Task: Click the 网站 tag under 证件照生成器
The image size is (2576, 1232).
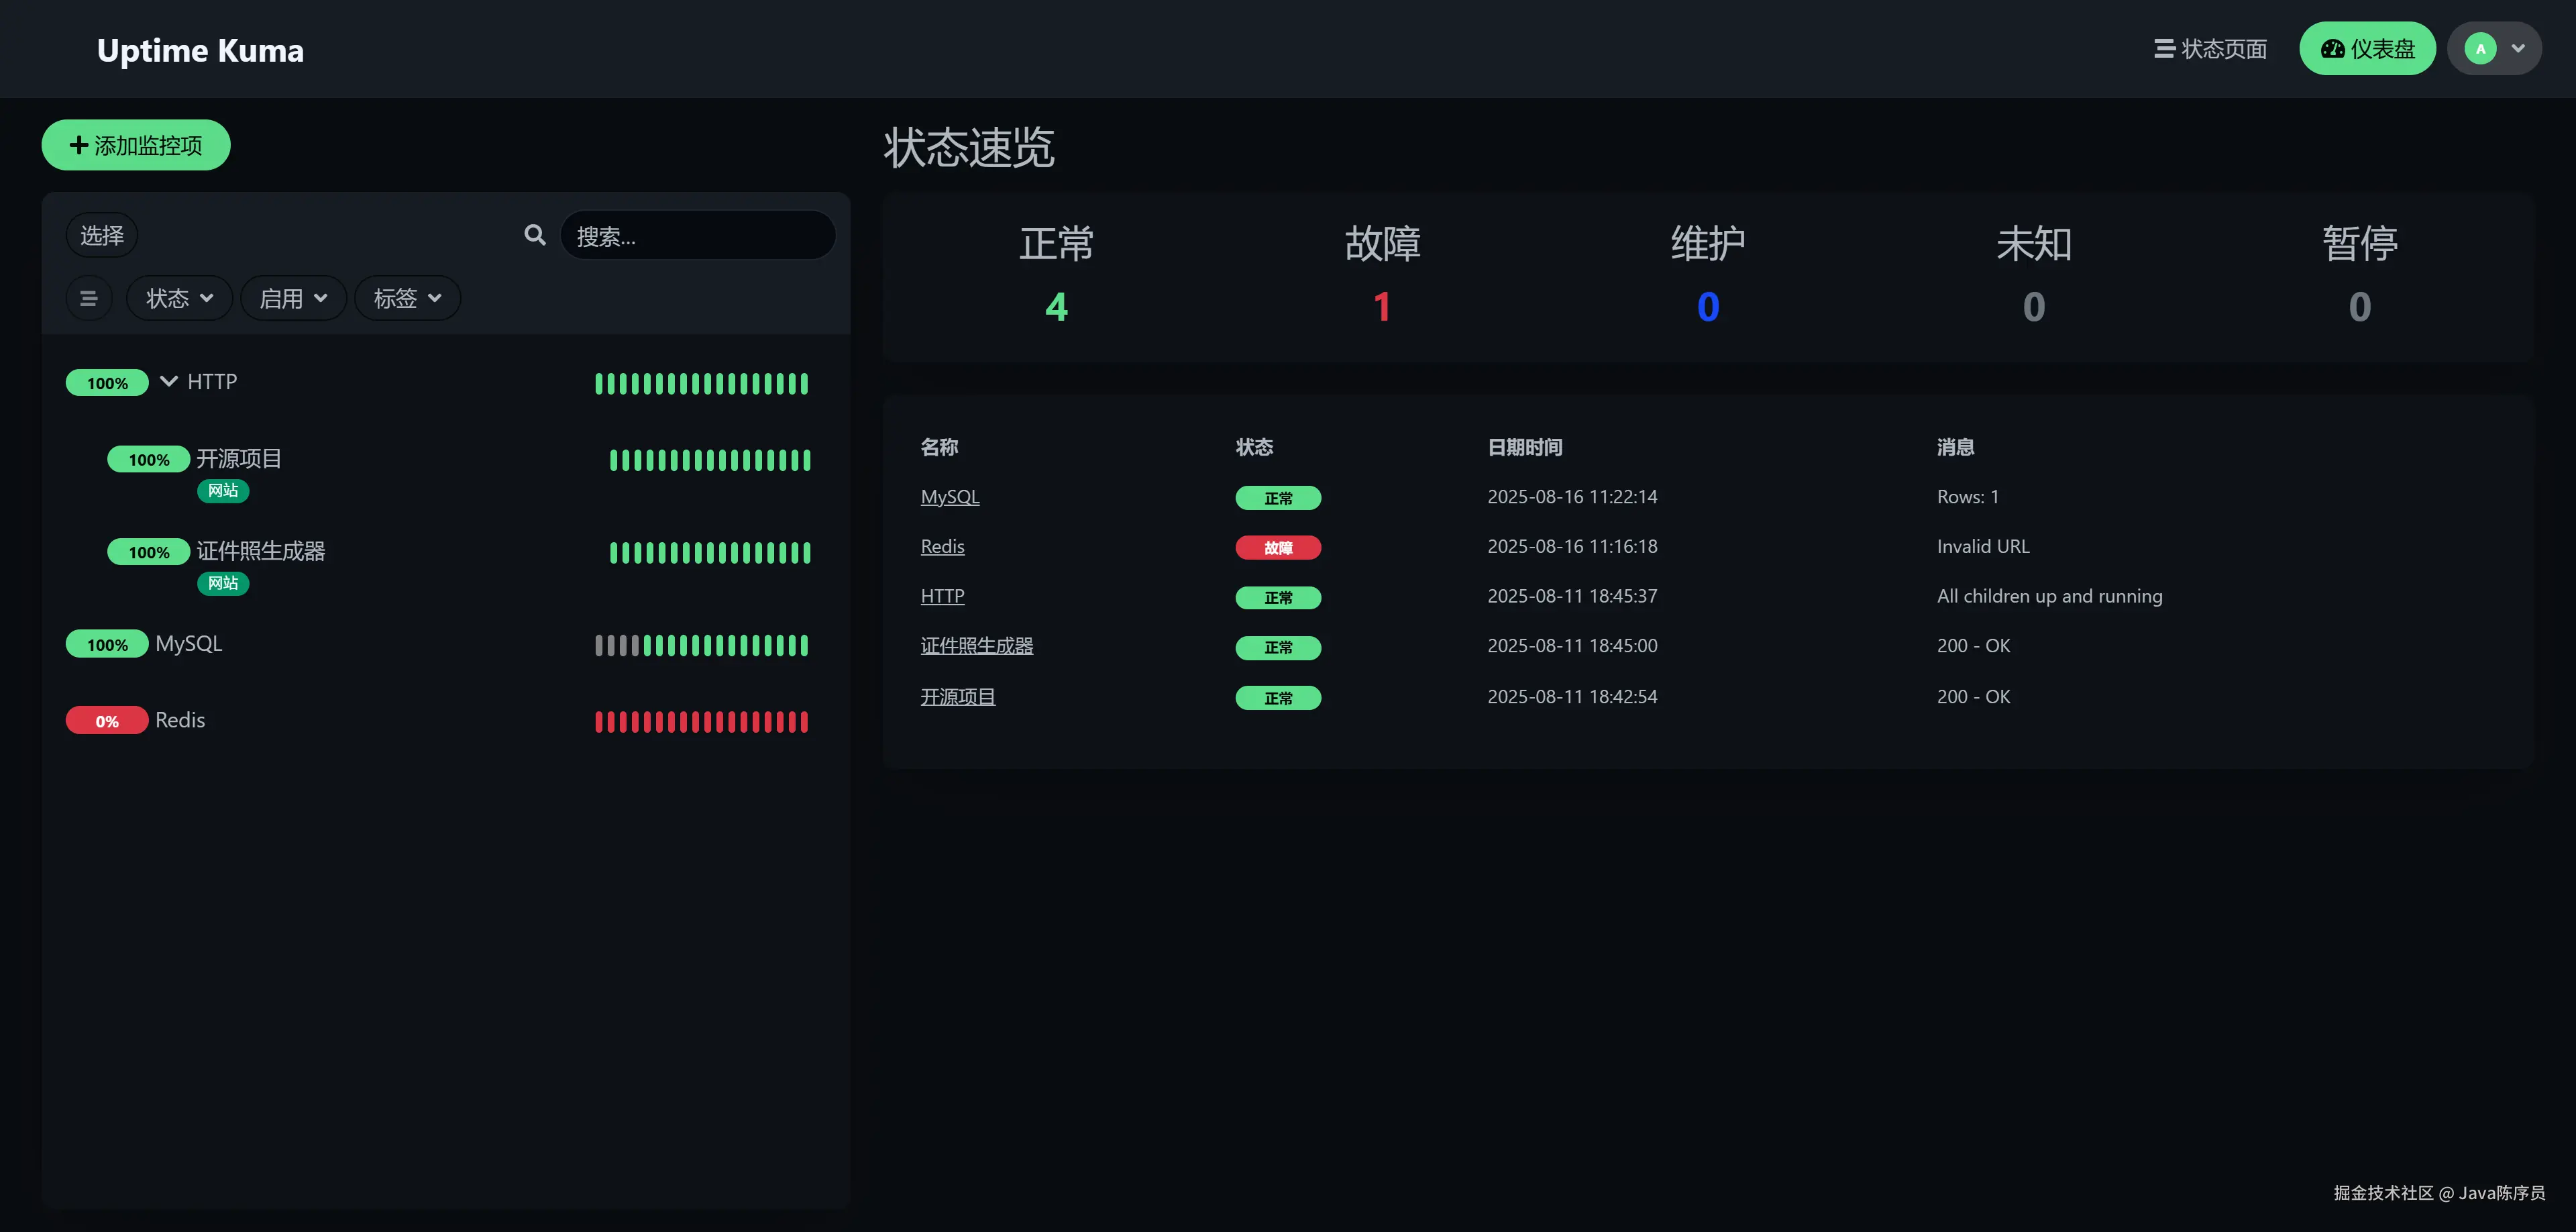Action: (x=223, y=583)
